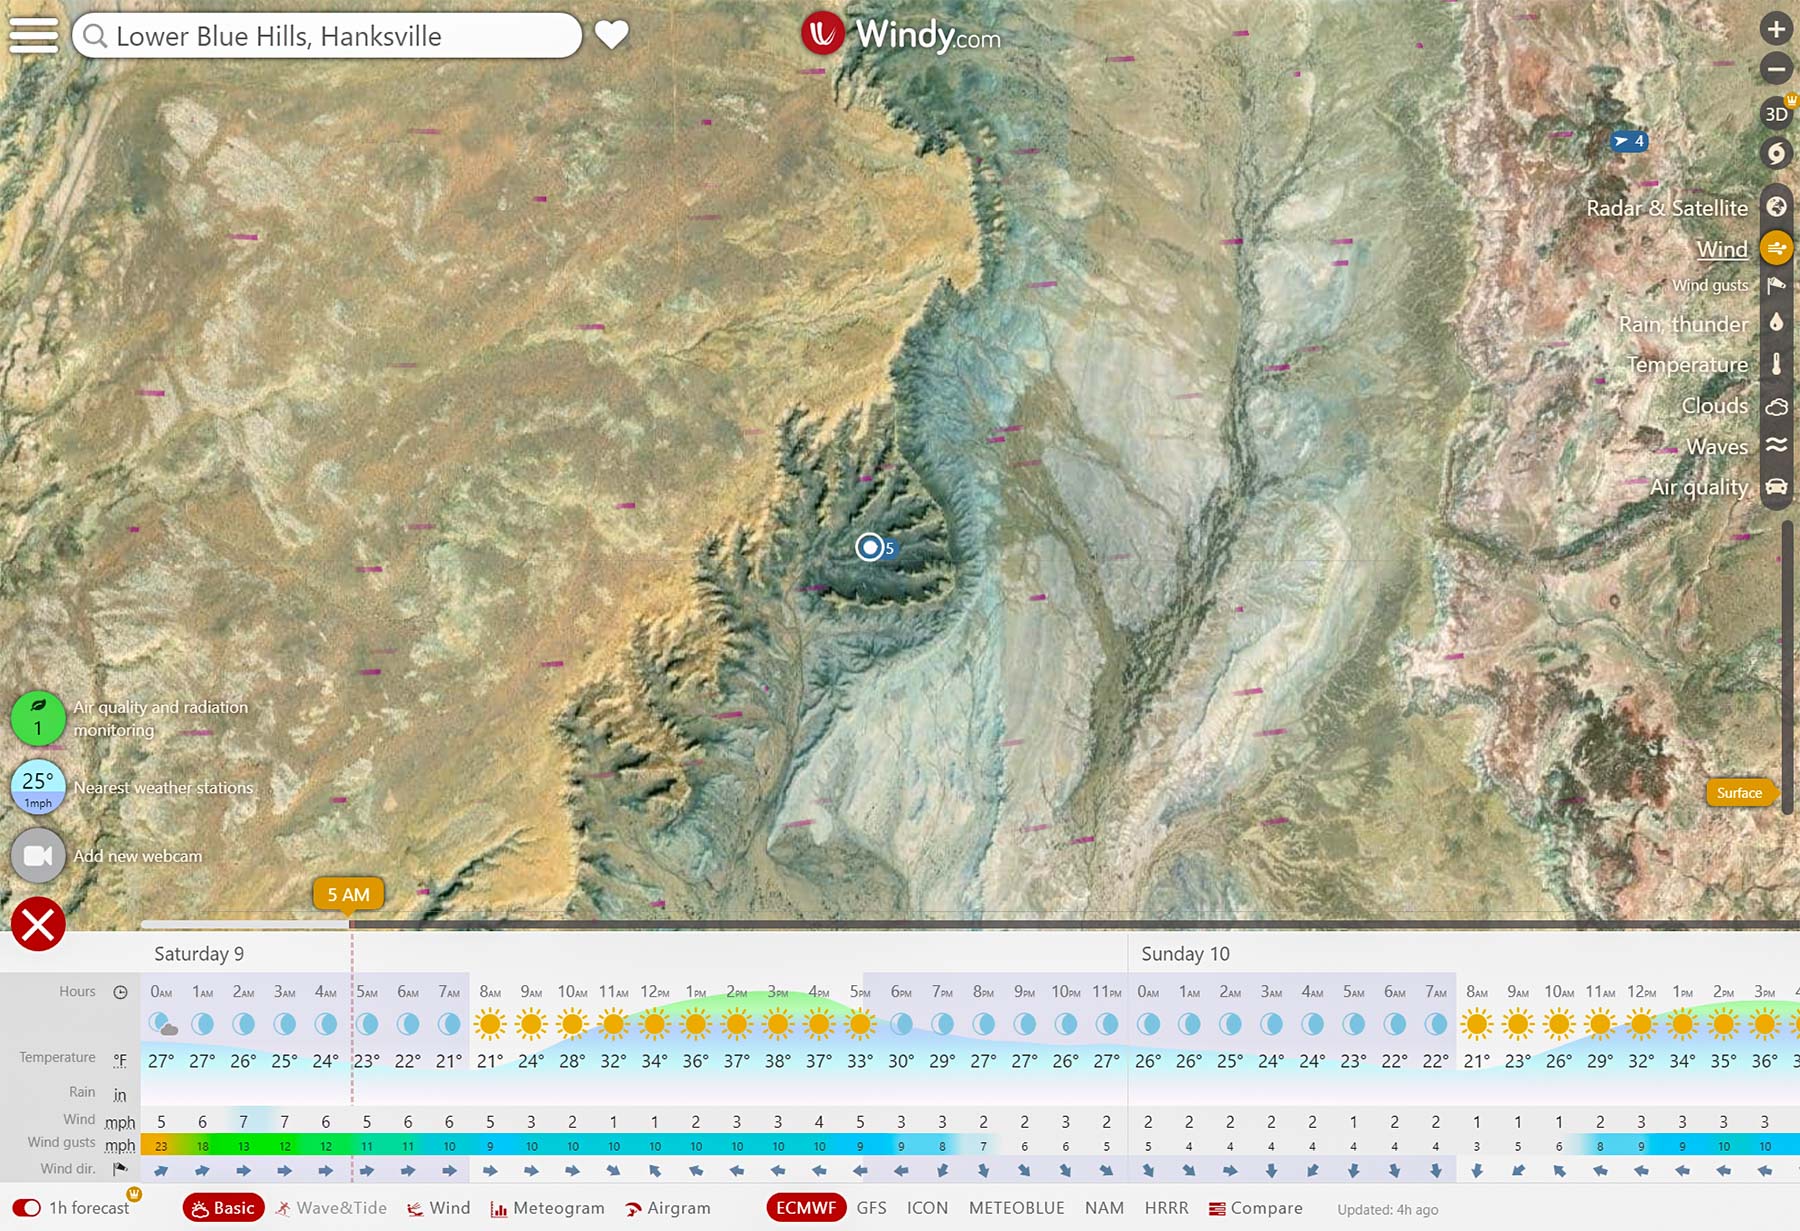Select the Temperature layer thermometer icon

tap(1776, 365)
